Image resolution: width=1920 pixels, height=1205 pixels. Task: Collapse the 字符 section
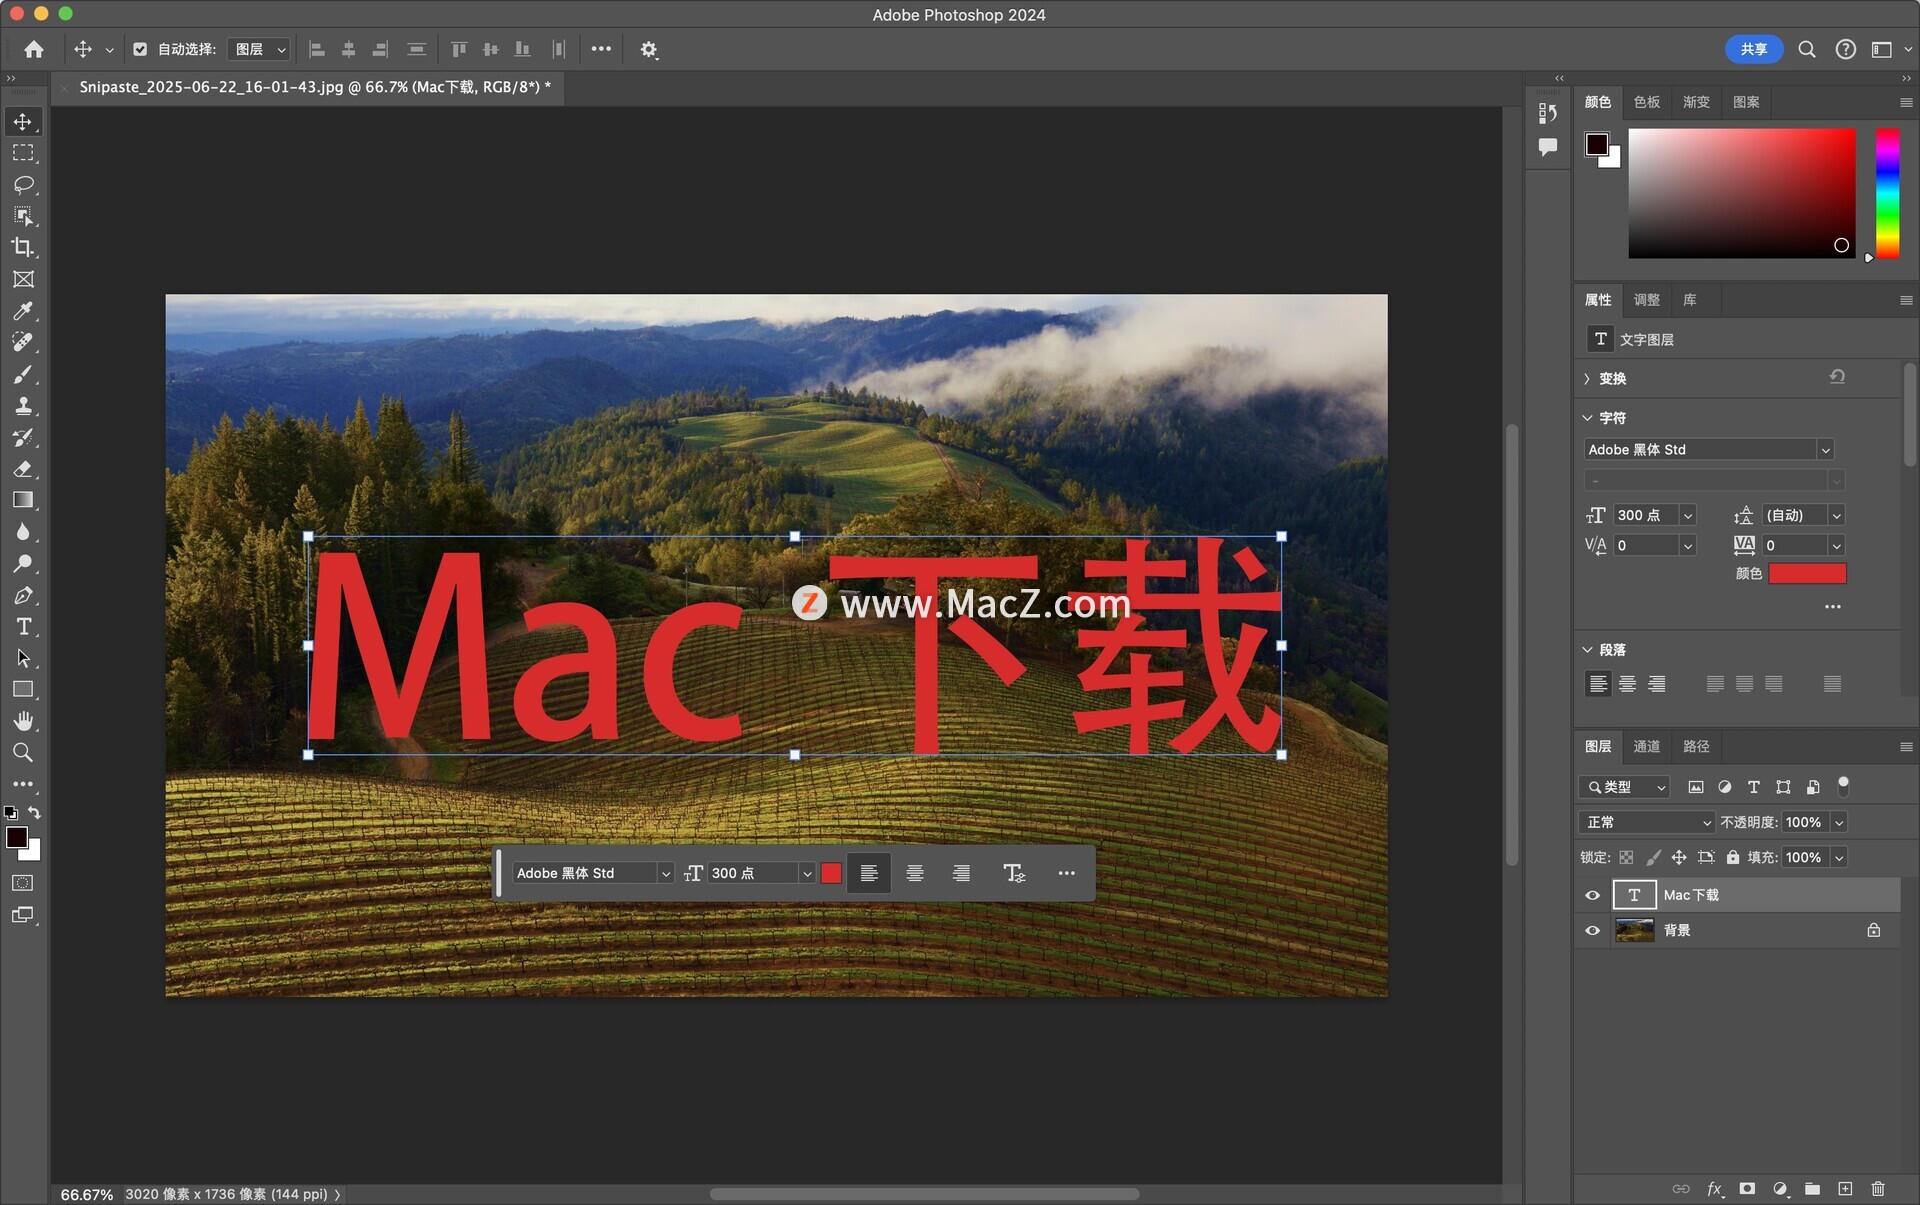(x=1587, y=418)
